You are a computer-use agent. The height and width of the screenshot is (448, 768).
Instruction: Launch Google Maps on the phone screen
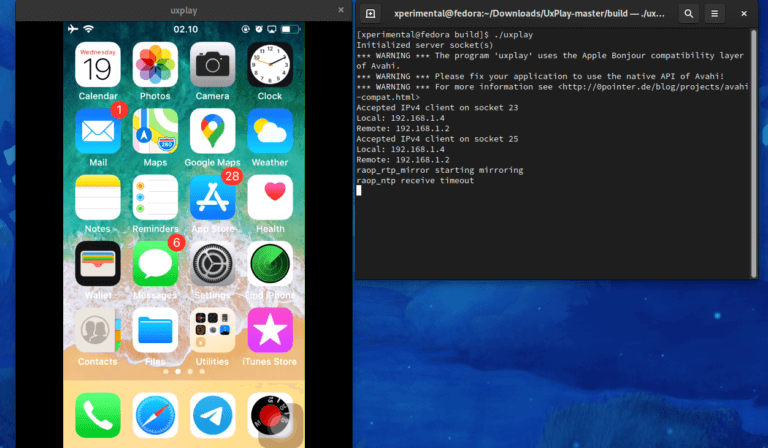click(x=212, y=131)
